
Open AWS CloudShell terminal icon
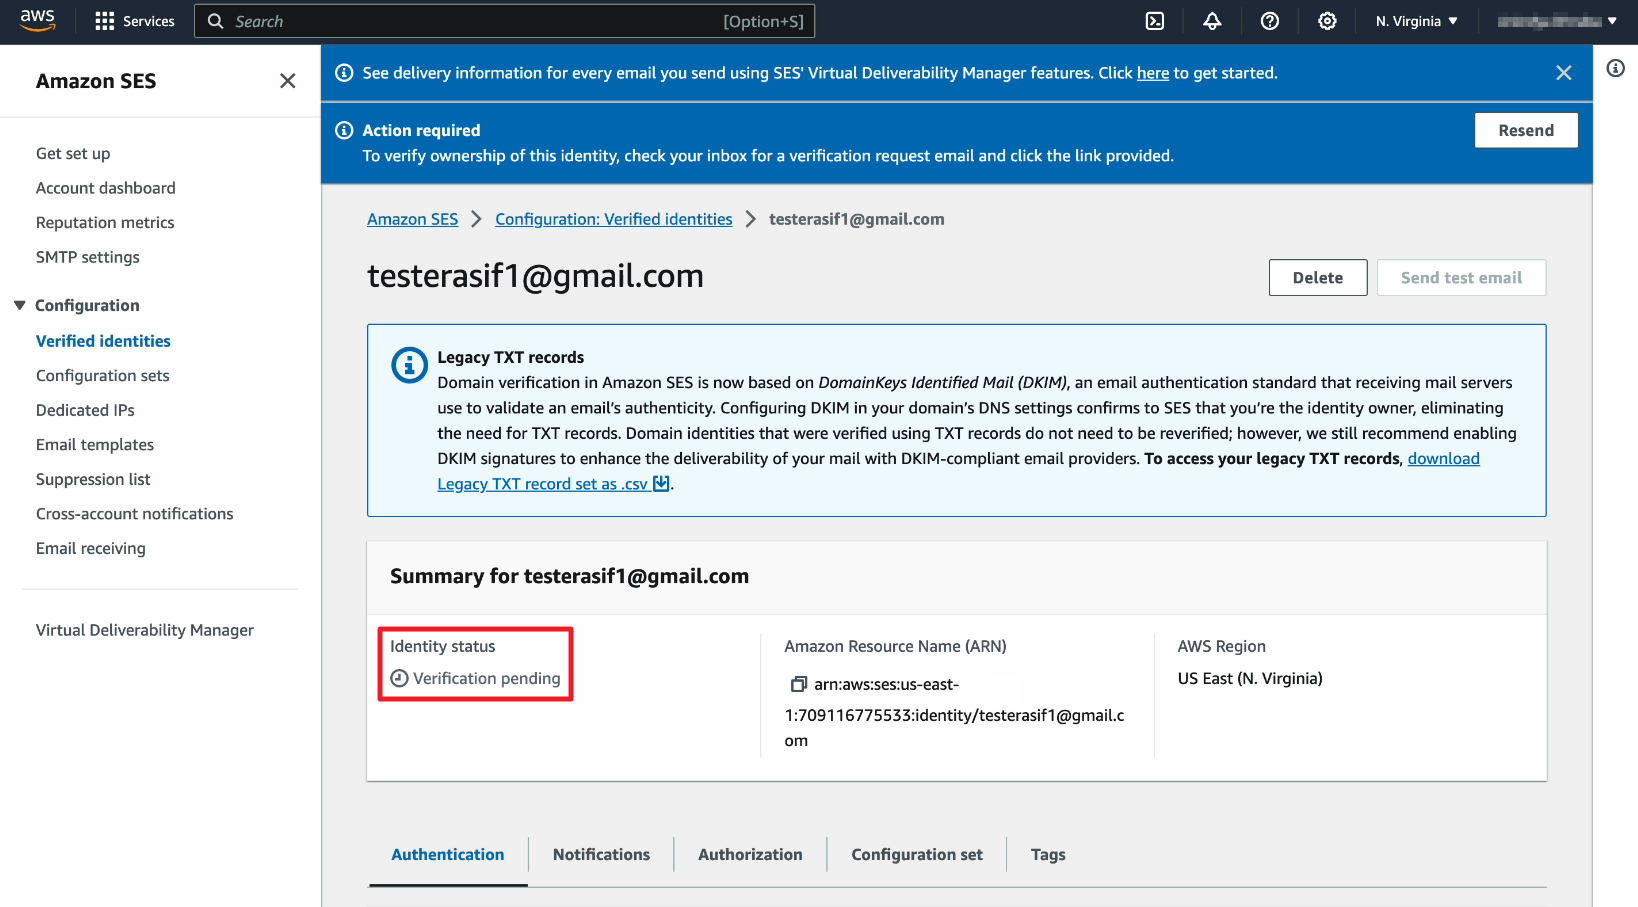coord(1155,21)
